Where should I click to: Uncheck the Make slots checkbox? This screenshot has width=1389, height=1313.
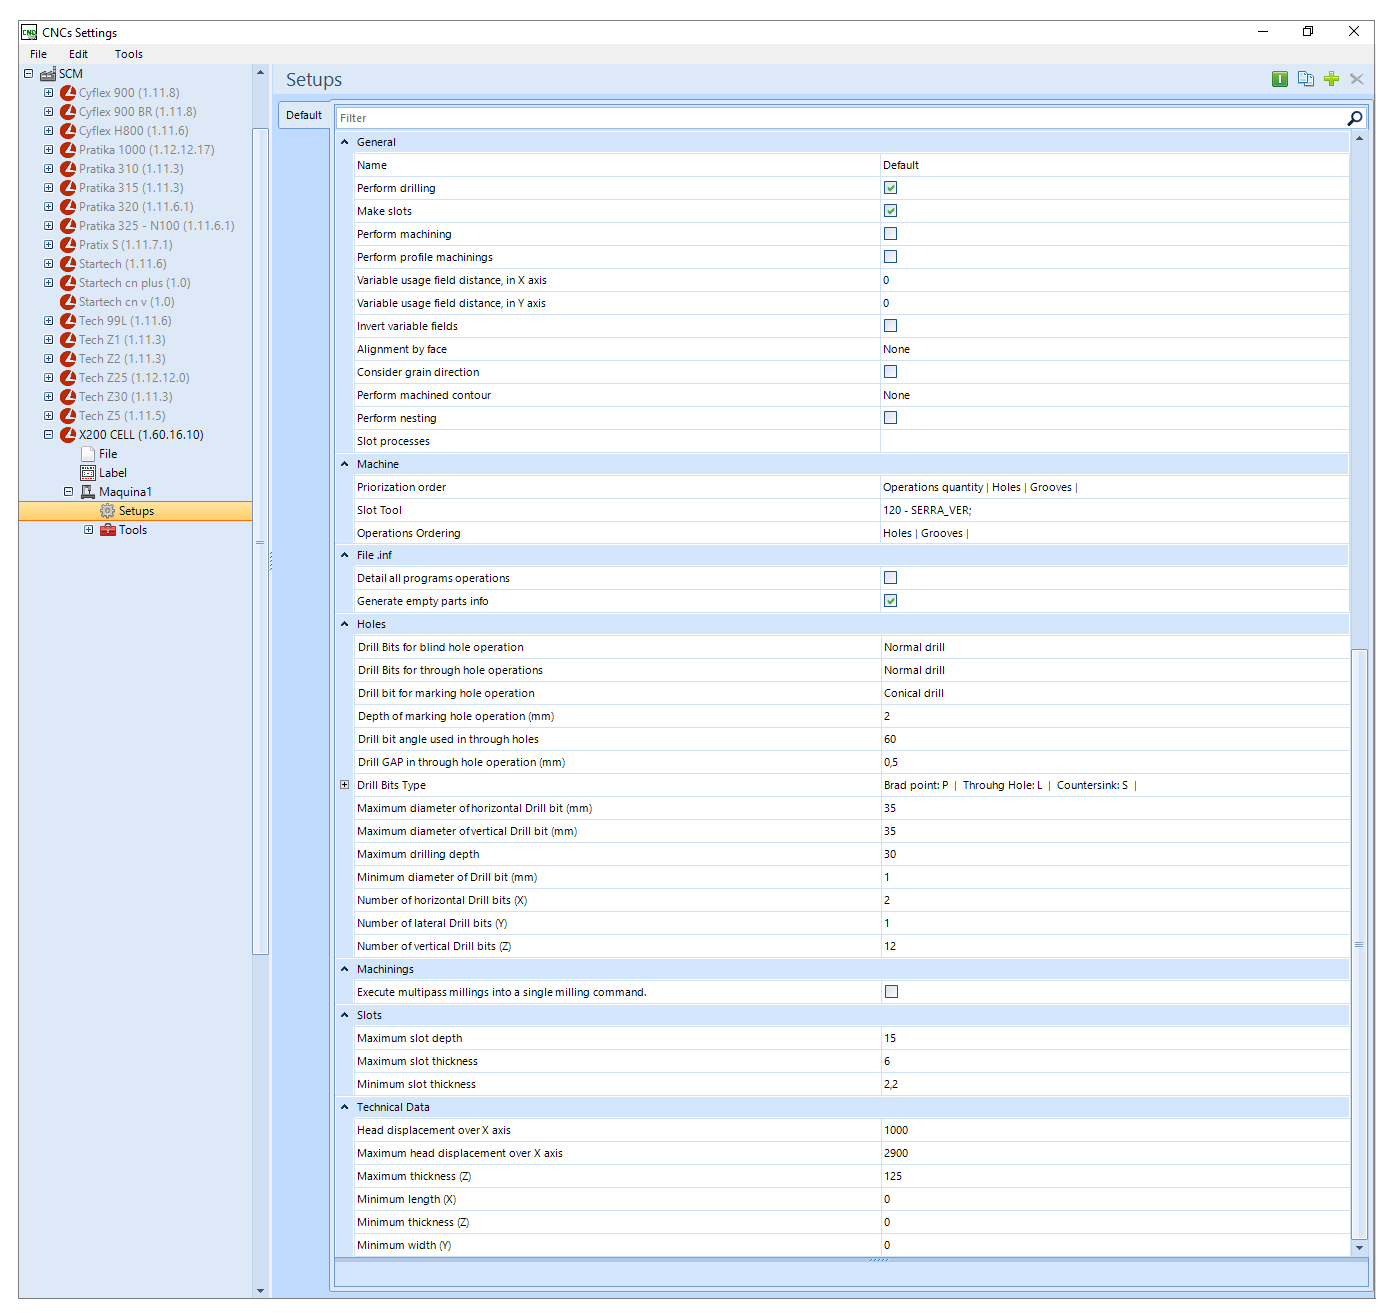pos(890,211)
